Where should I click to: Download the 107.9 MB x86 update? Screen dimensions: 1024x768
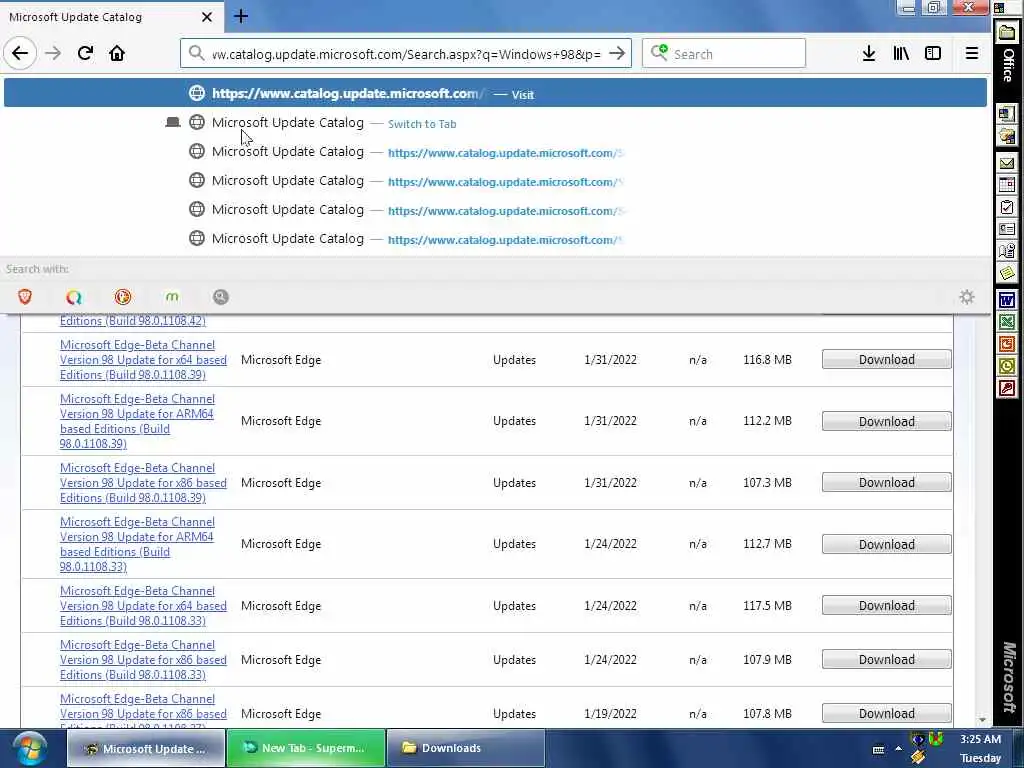[x=886, y=660]
